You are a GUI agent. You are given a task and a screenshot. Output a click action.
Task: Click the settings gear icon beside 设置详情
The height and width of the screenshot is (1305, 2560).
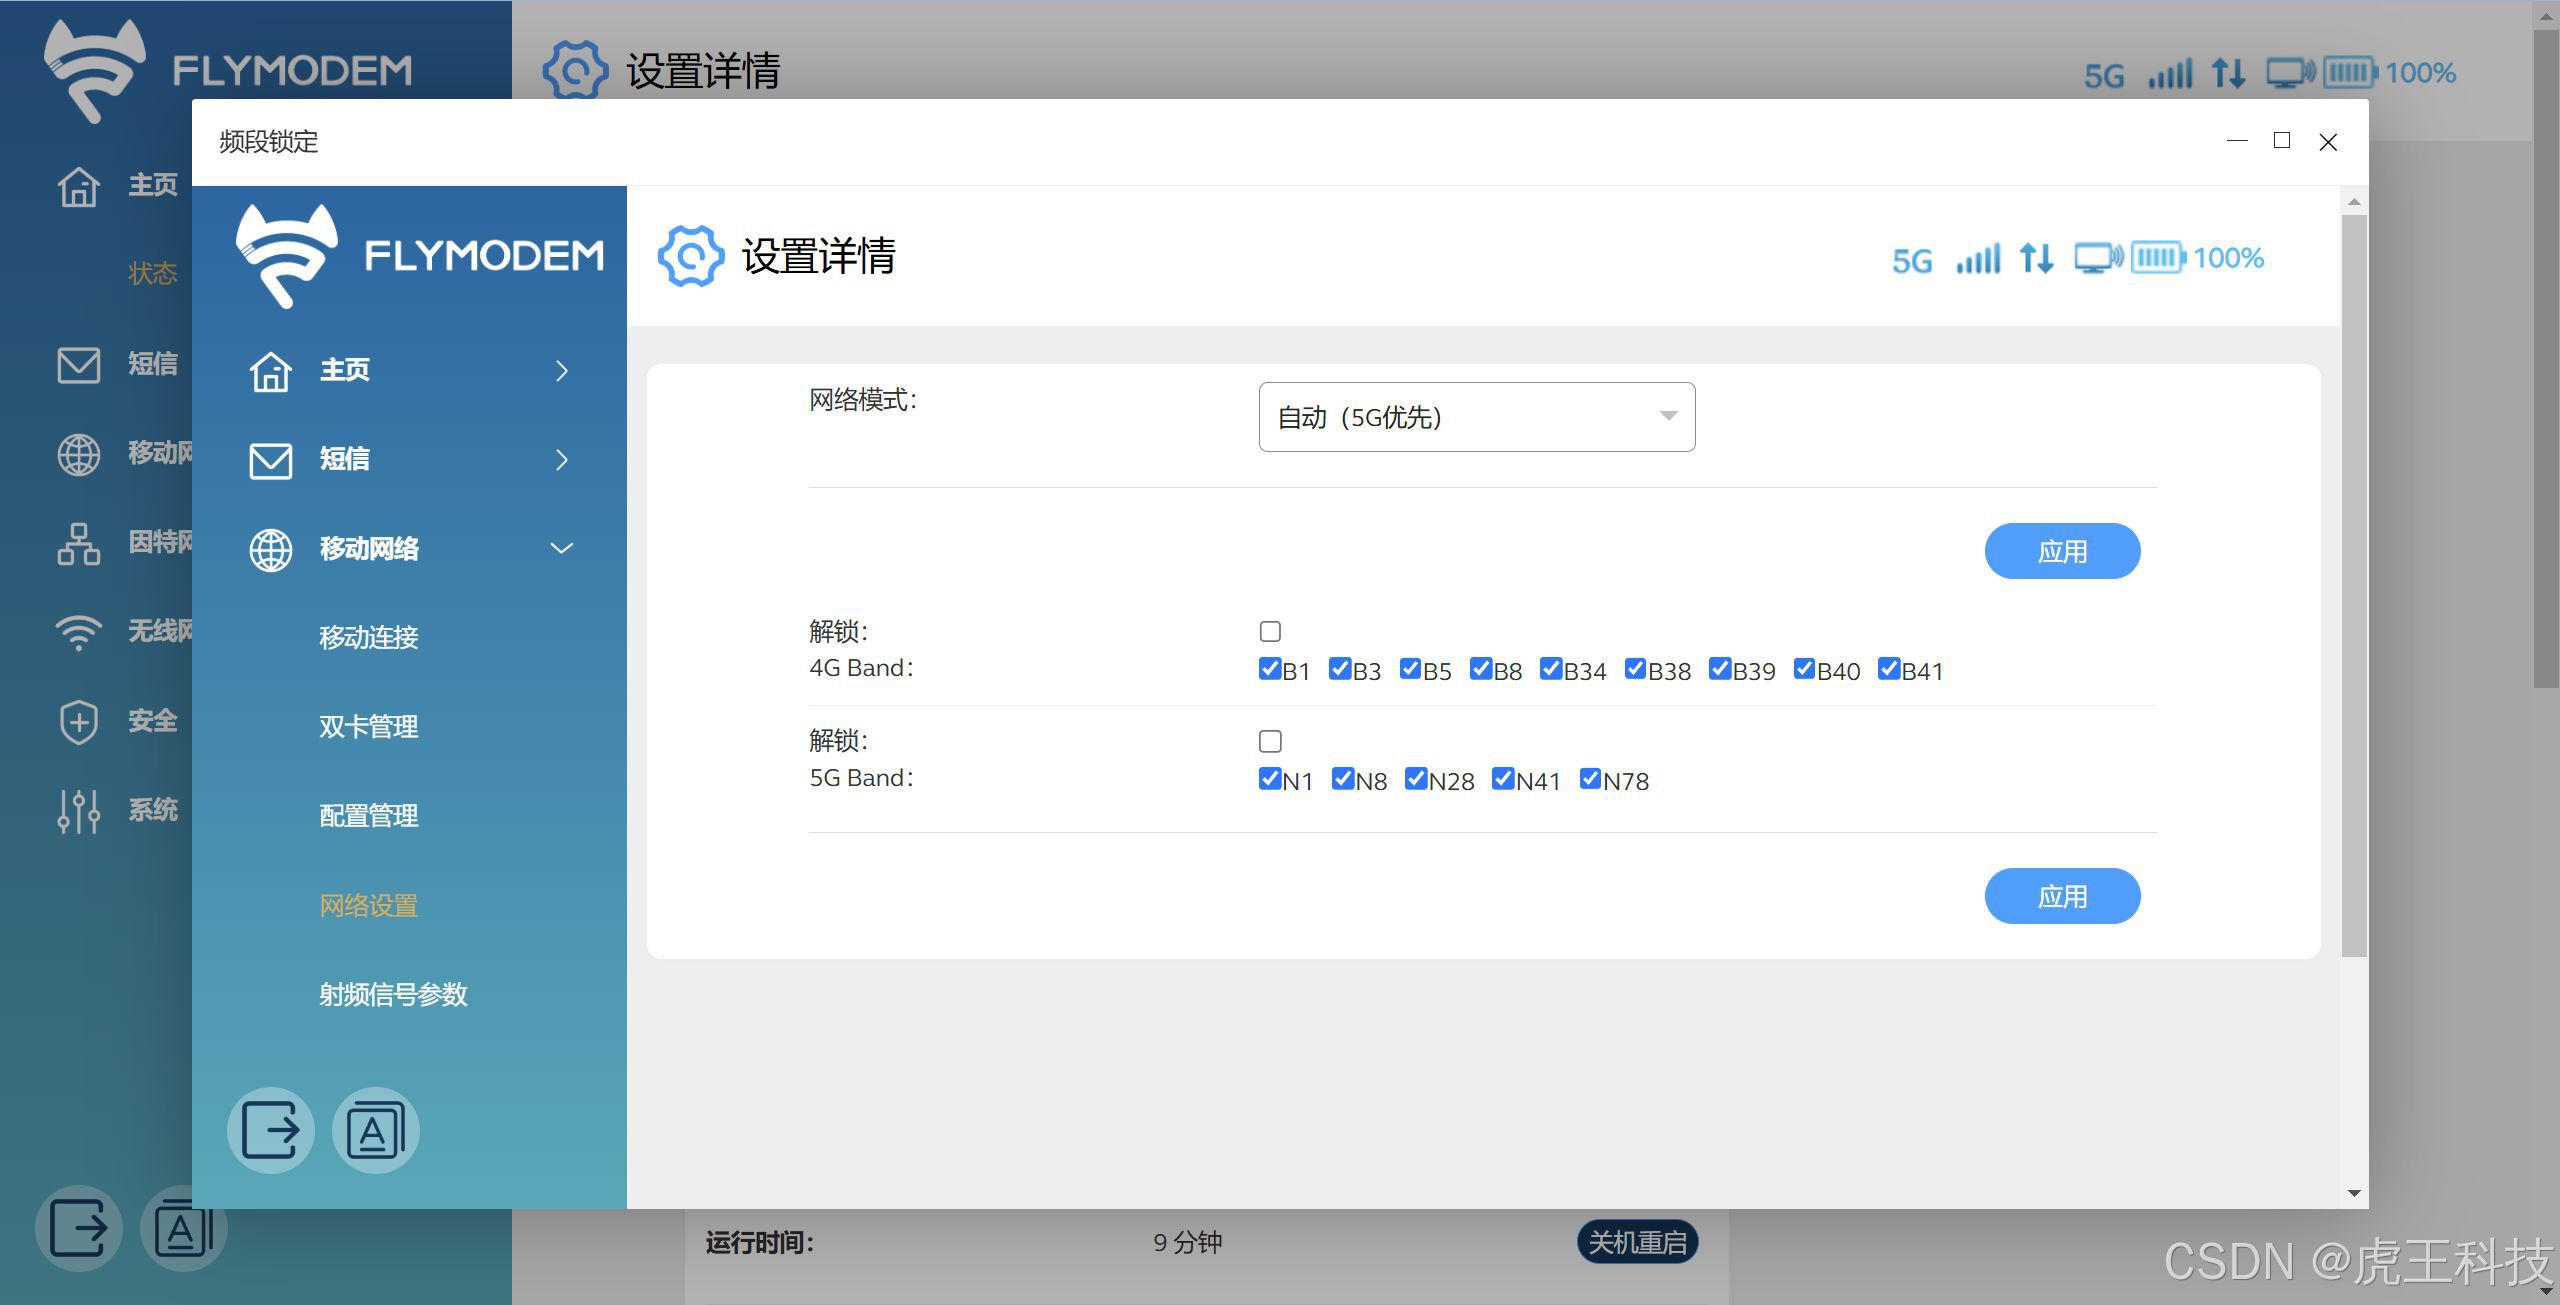coord(690,256)
